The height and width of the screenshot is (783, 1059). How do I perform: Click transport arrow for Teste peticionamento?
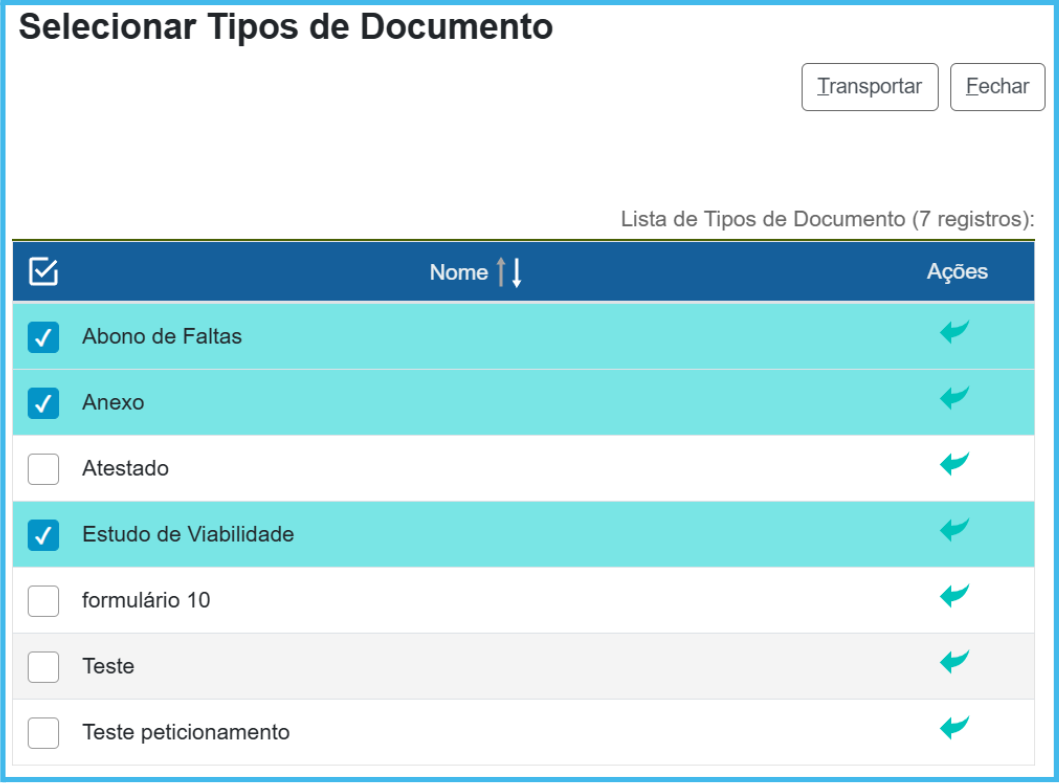[954, 728]
